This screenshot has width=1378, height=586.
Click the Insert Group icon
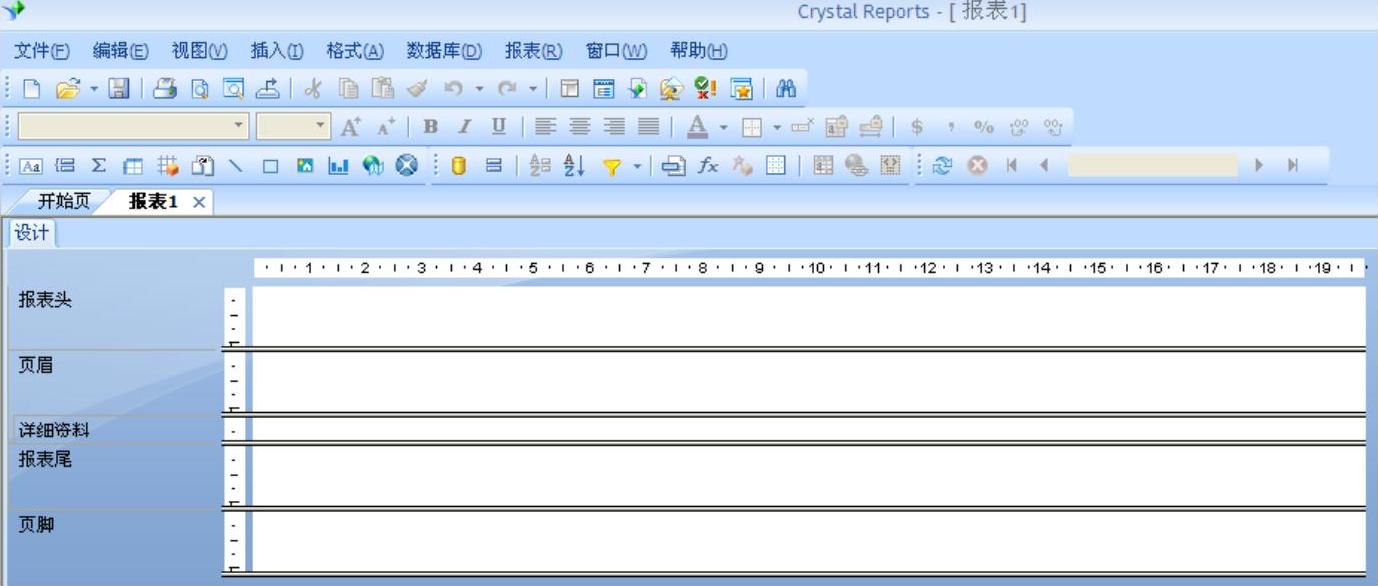[65, 166]
